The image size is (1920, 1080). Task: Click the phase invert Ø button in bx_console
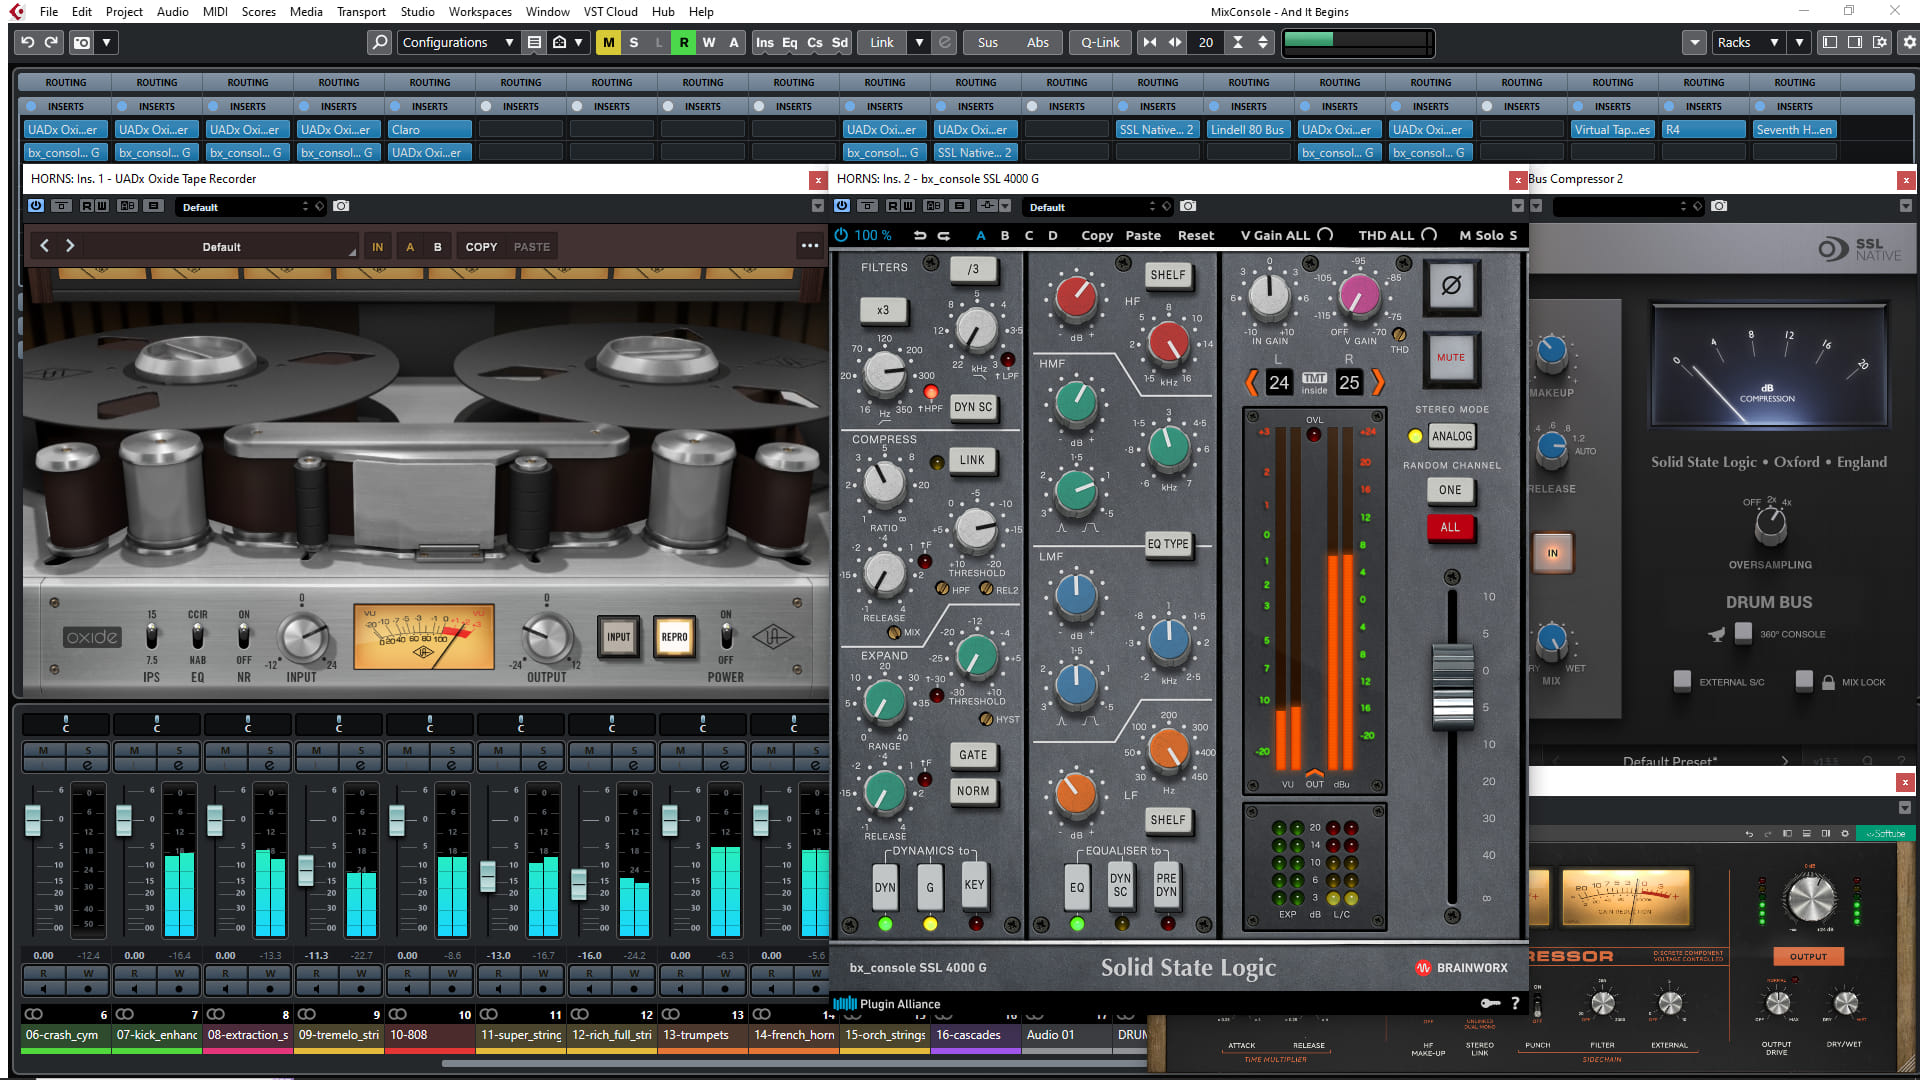pyautogui.click(x=1451, y=286)
